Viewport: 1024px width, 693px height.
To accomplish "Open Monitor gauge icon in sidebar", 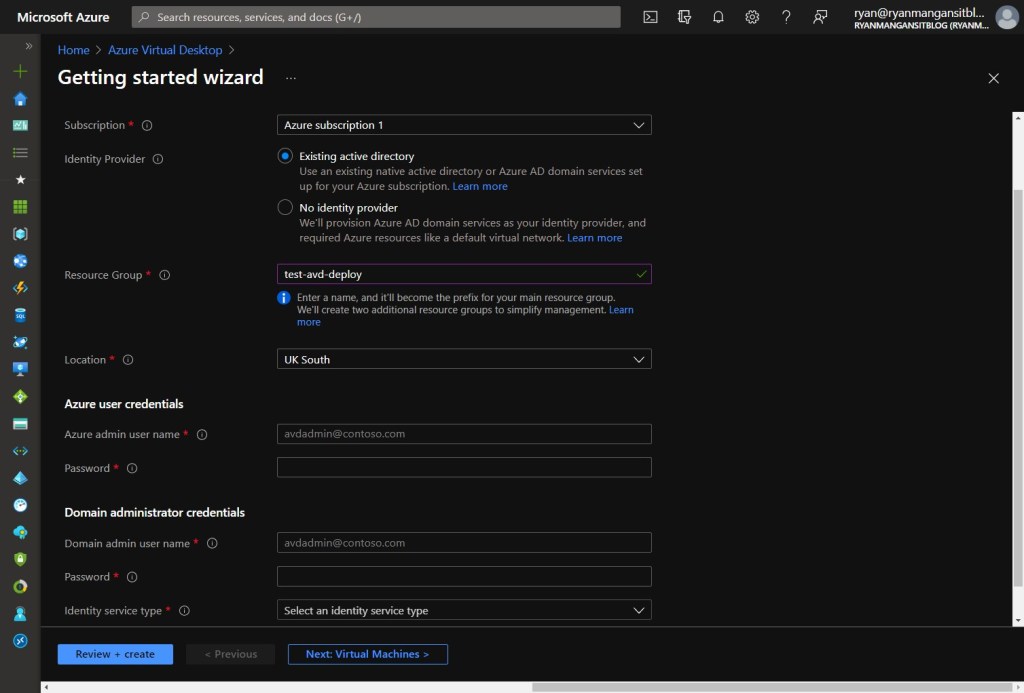I will (20, 505).
